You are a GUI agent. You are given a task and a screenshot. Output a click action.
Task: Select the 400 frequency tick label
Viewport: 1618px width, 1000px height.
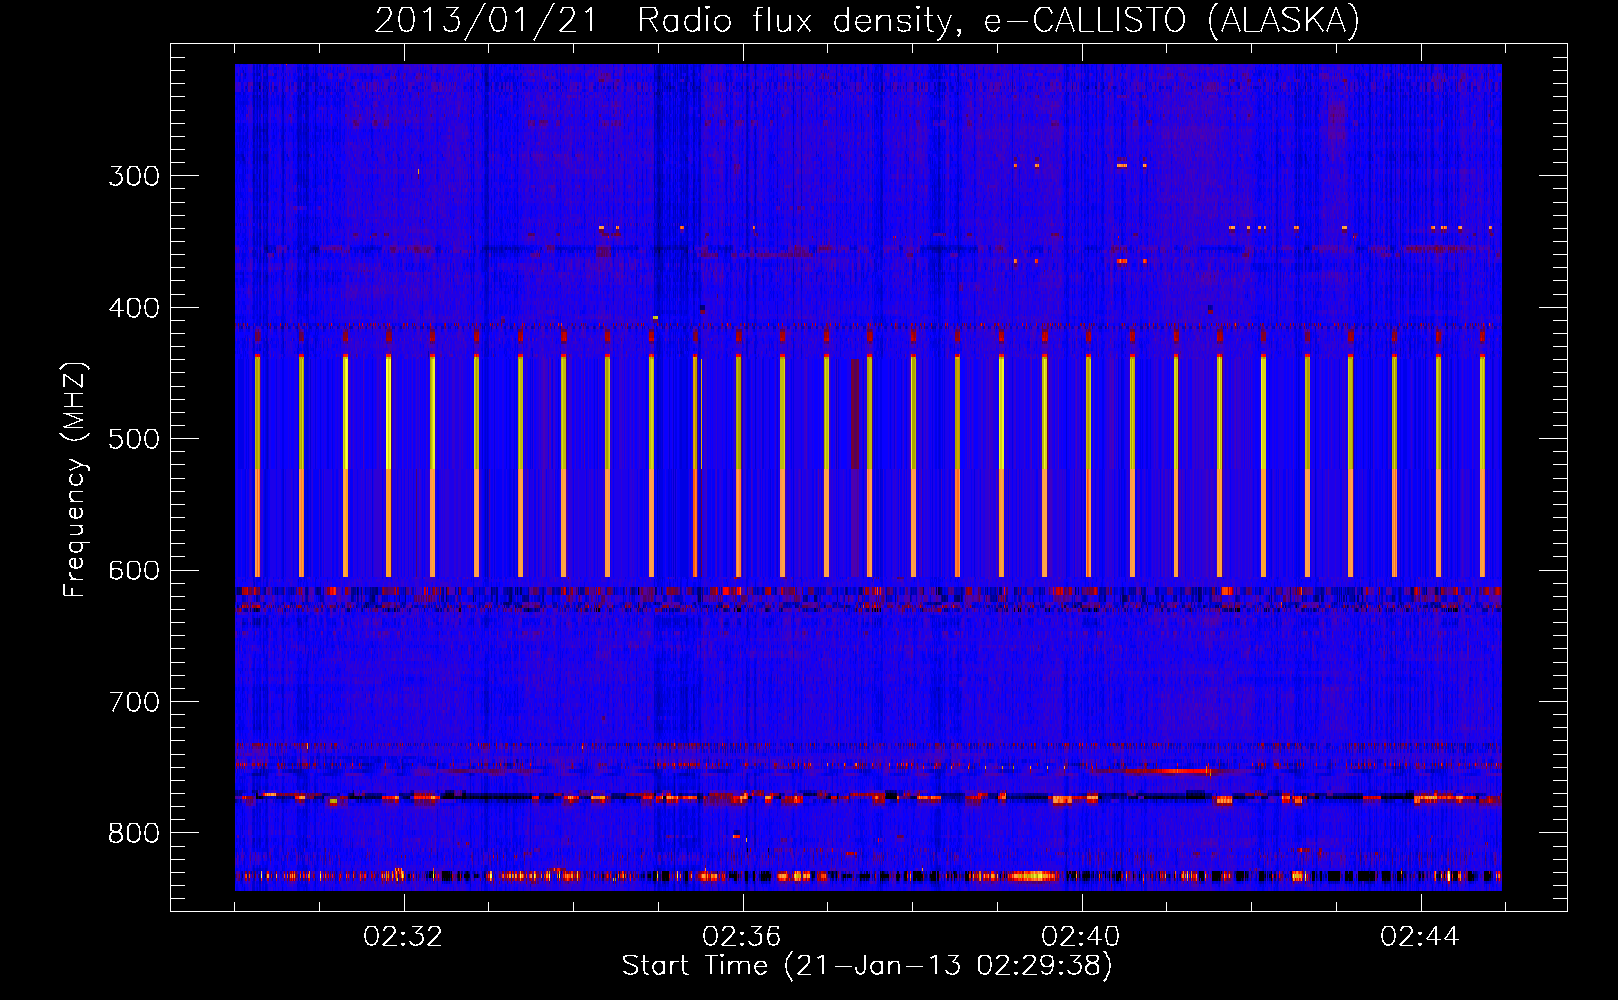pyautogui.click(x=134, y=308)
